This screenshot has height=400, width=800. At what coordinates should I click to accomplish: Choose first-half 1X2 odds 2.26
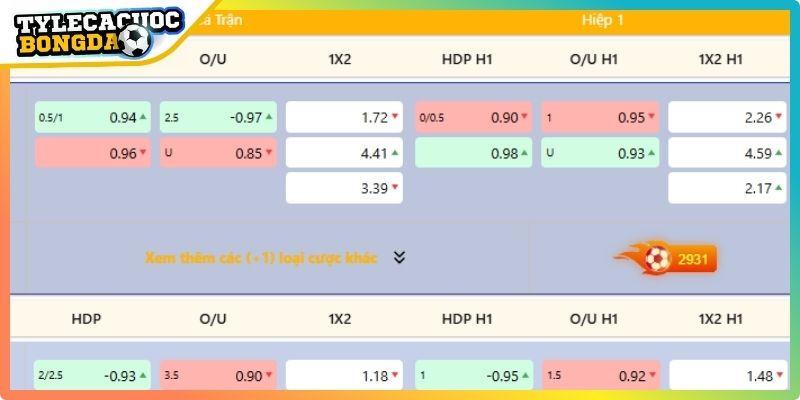click(728, 117)
